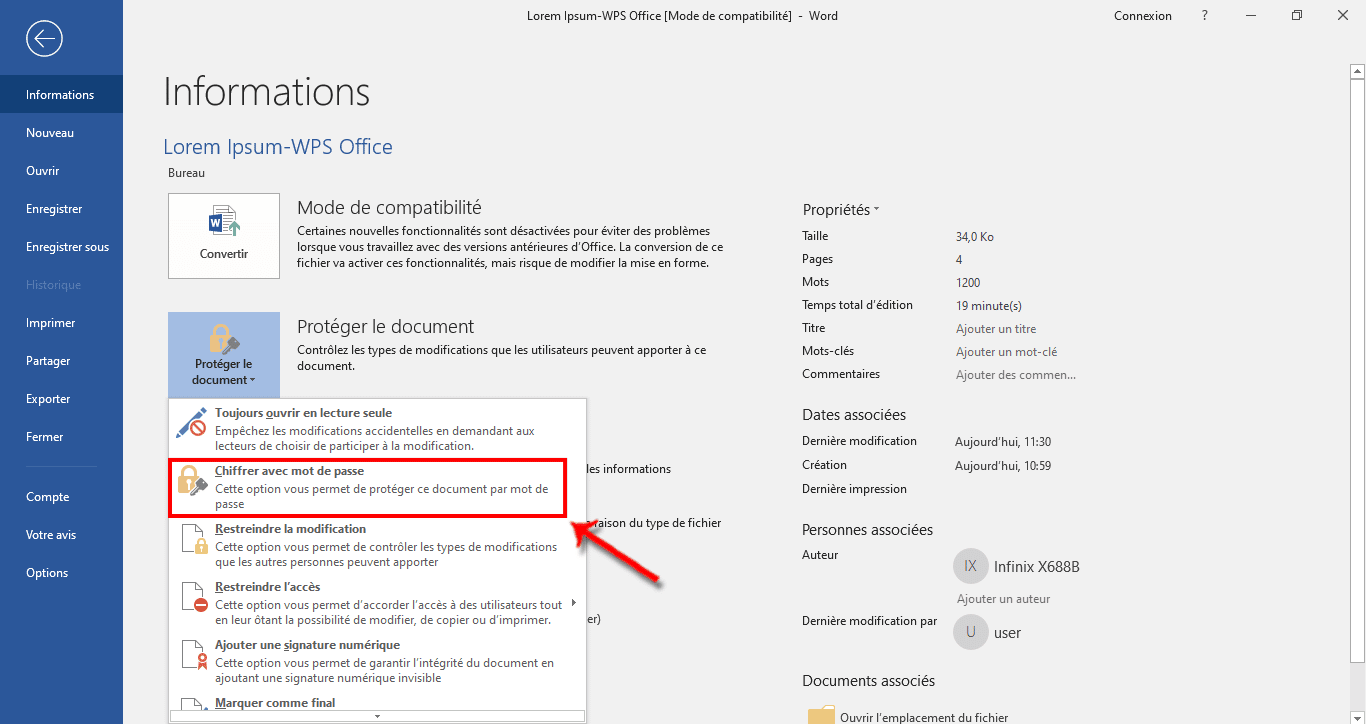Click the Pages value 4
Viewport: 1366px width, 724px height.
(959, 260)
